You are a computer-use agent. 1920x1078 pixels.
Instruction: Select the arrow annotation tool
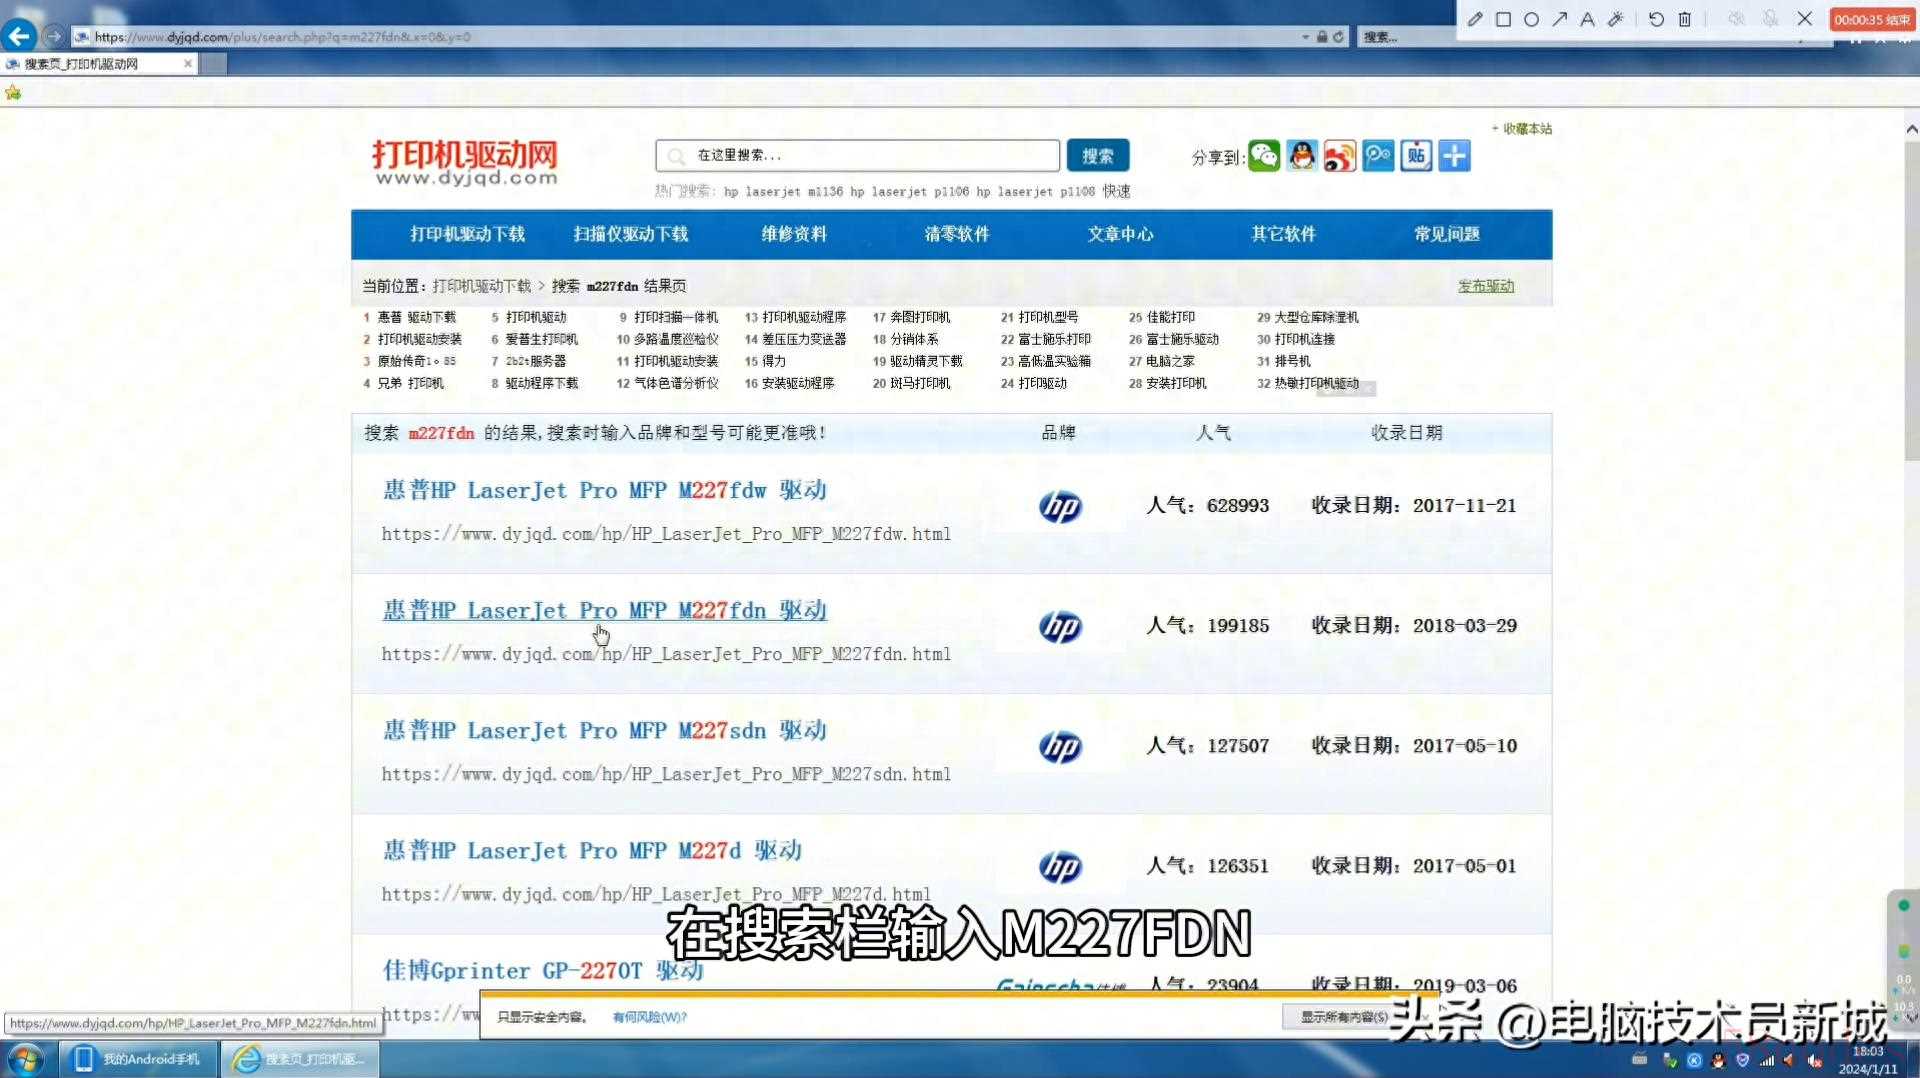(x=1559, y=19)
